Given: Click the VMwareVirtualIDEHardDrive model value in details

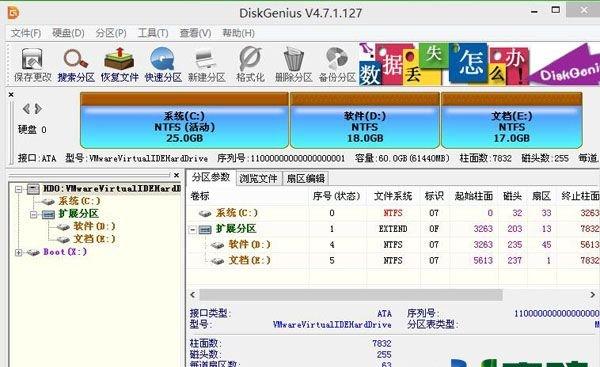Looking at the screenshot, I should pyautogui.click(x=332, y=325).
